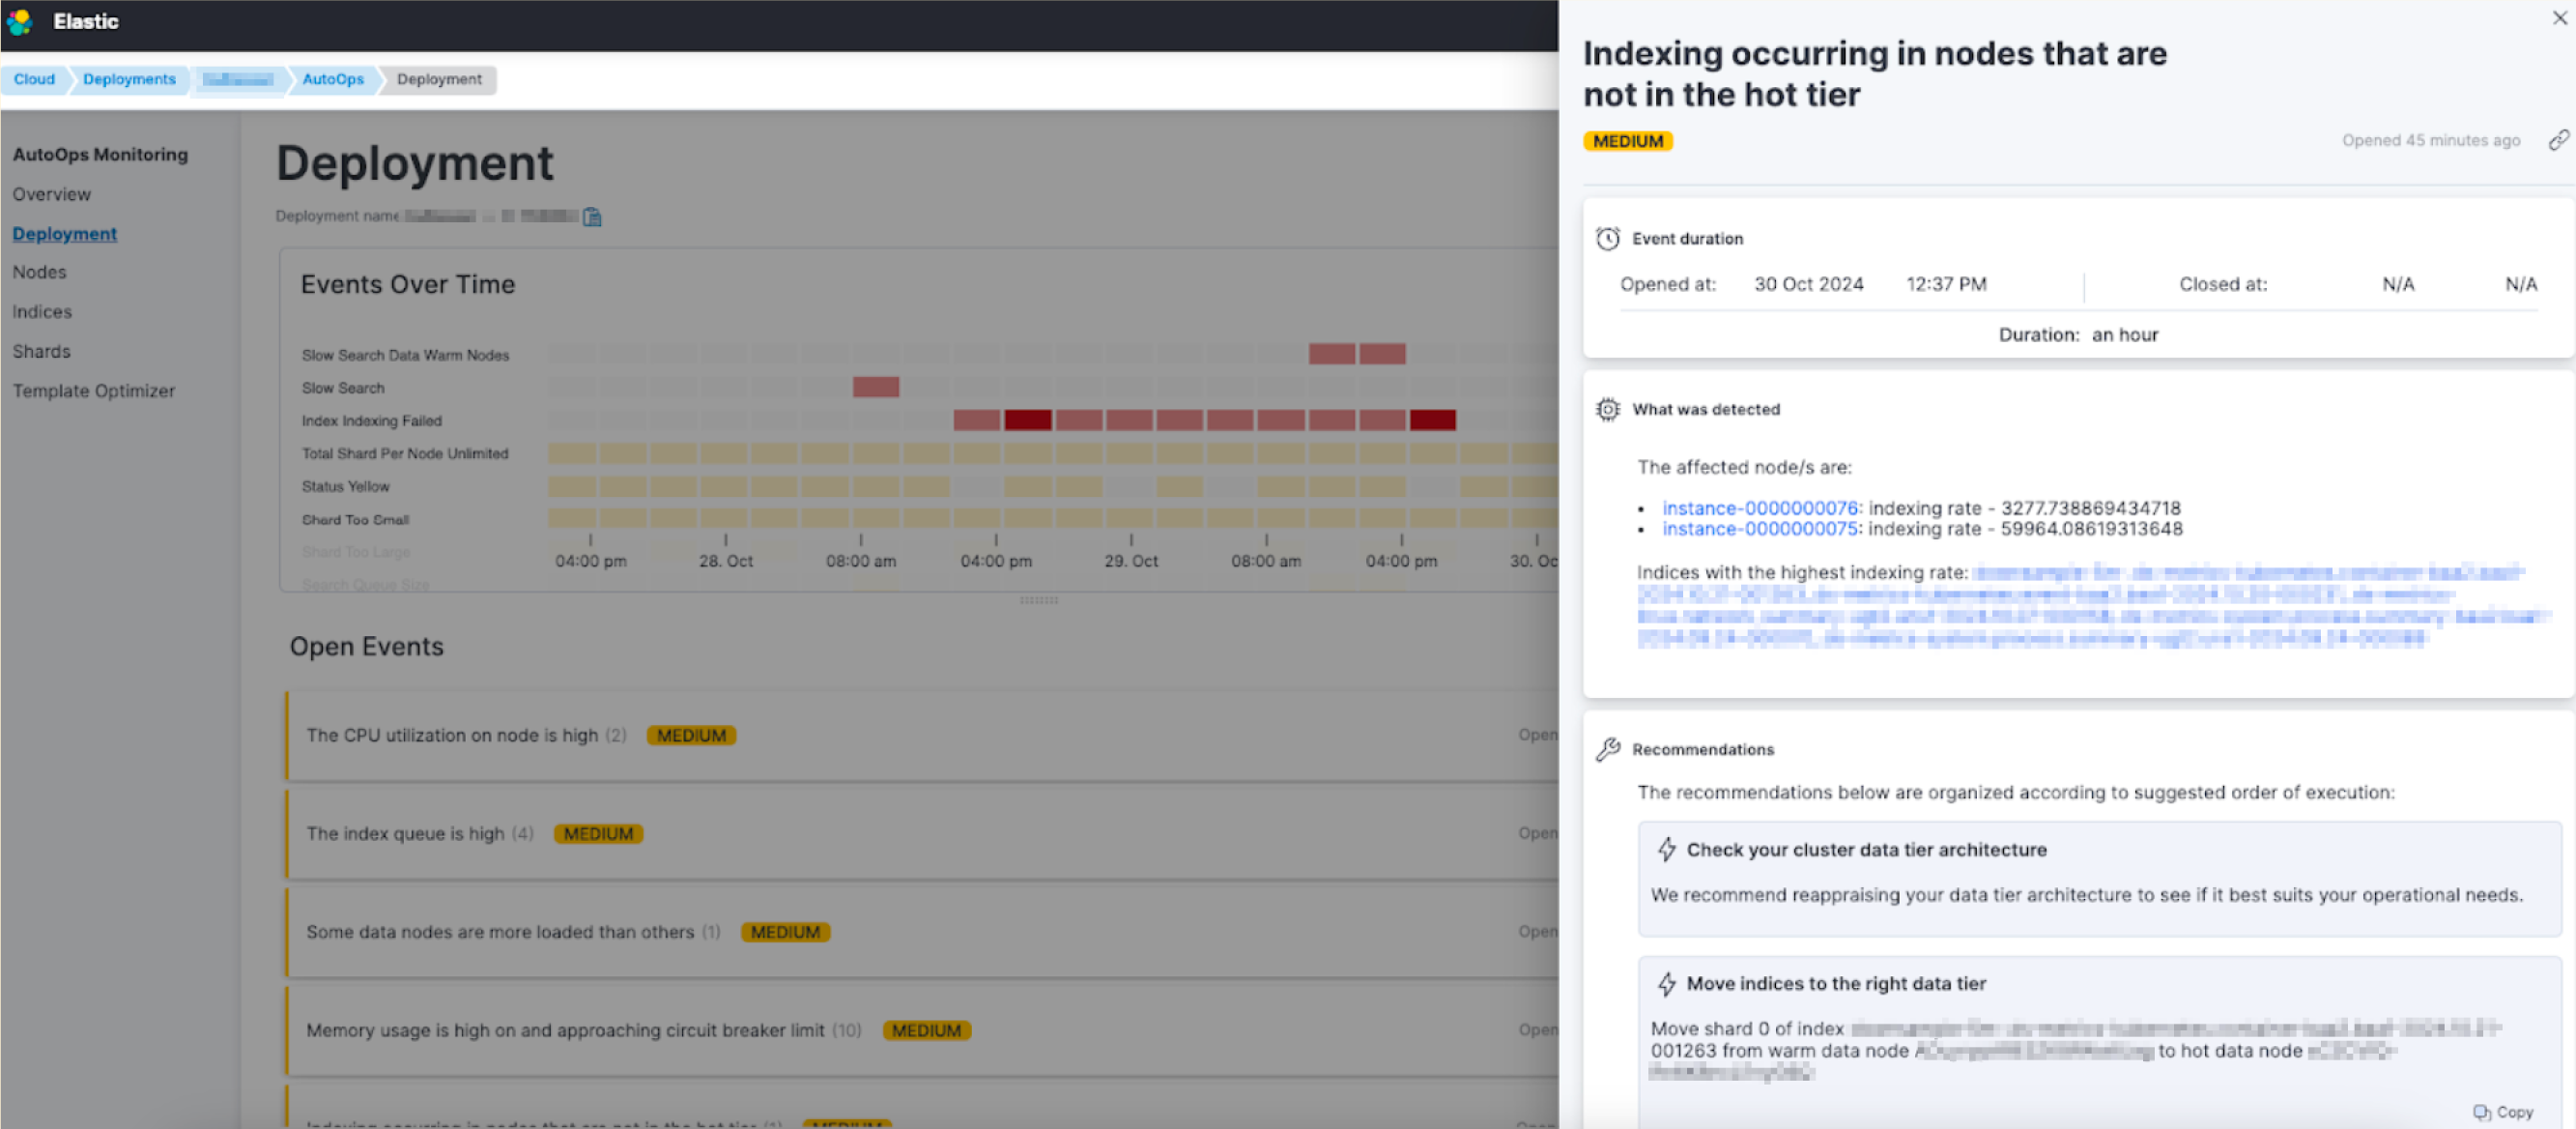
Task: Click lightning icon on Move indices recommendation
Action: (x=1666, y=984)
